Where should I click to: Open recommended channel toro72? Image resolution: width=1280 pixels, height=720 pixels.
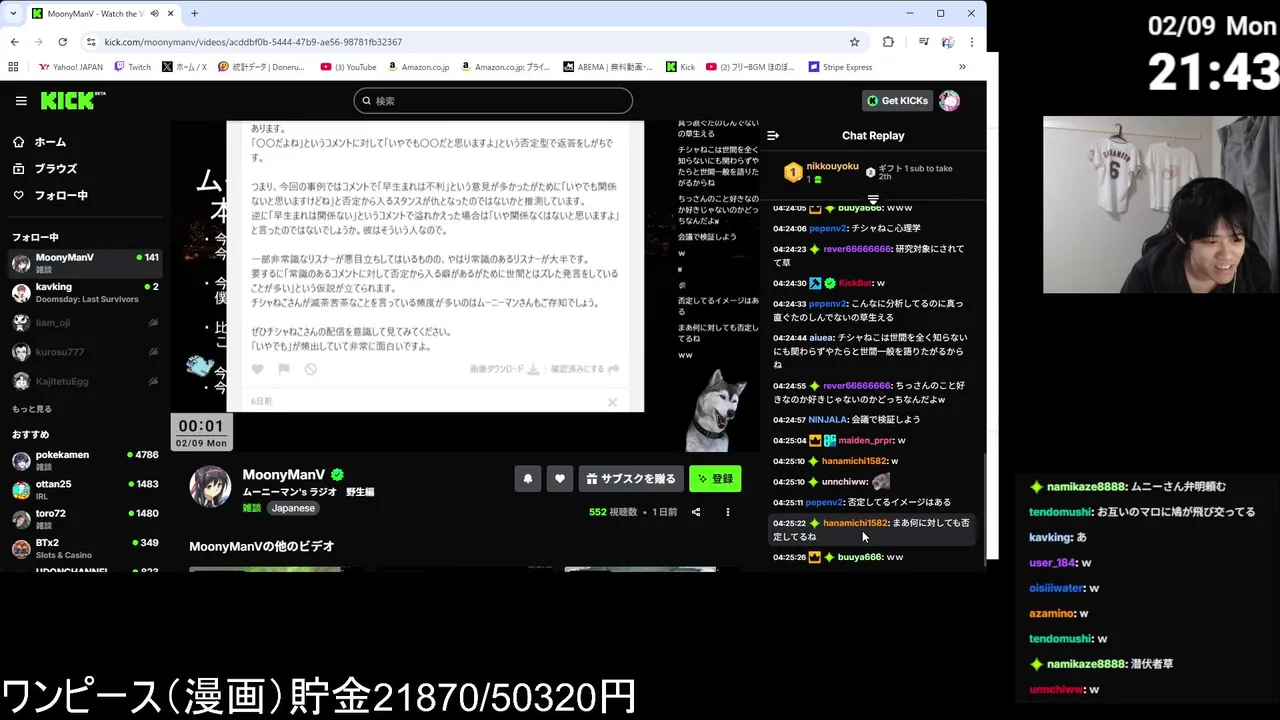tap(85, 519)
